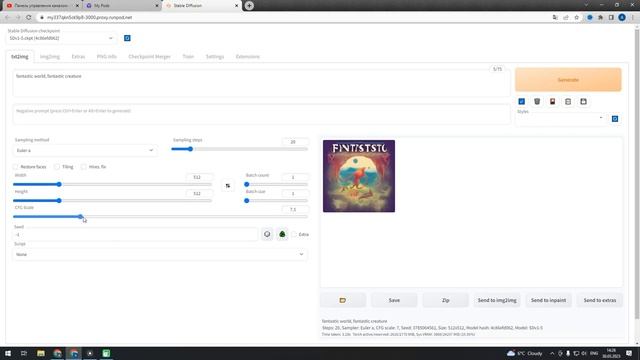Click the CFG Scale slider handle
640x360 pixels.
(80, 217)
